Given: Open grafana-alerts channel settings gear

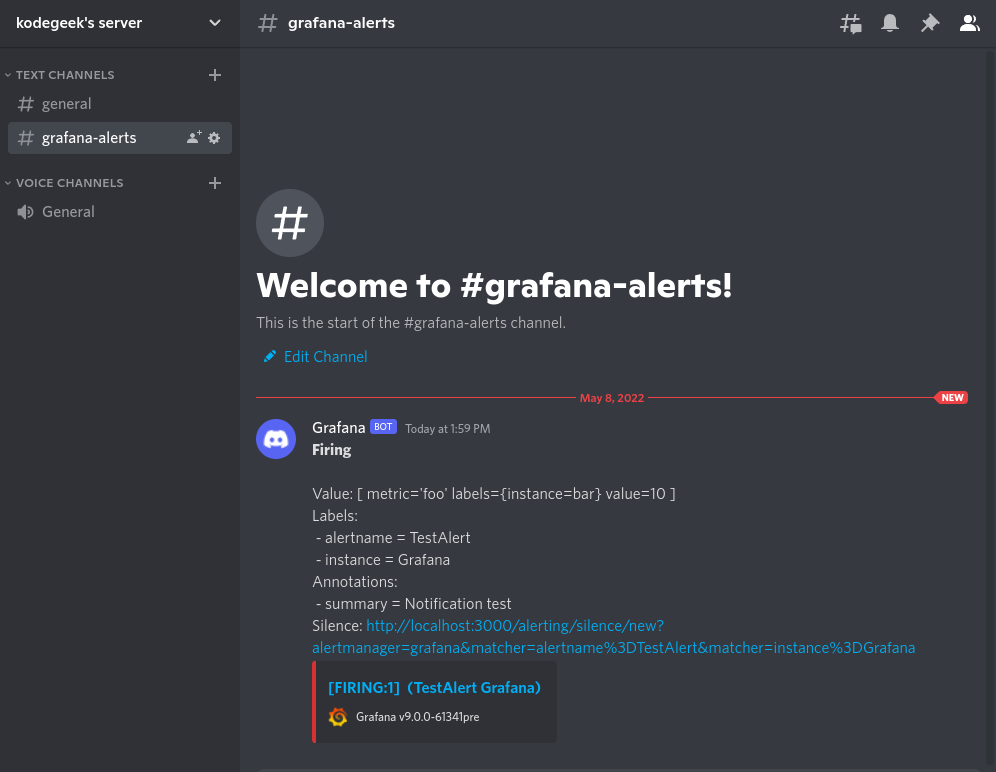Looking at the screenshot, I should point(214,138).
